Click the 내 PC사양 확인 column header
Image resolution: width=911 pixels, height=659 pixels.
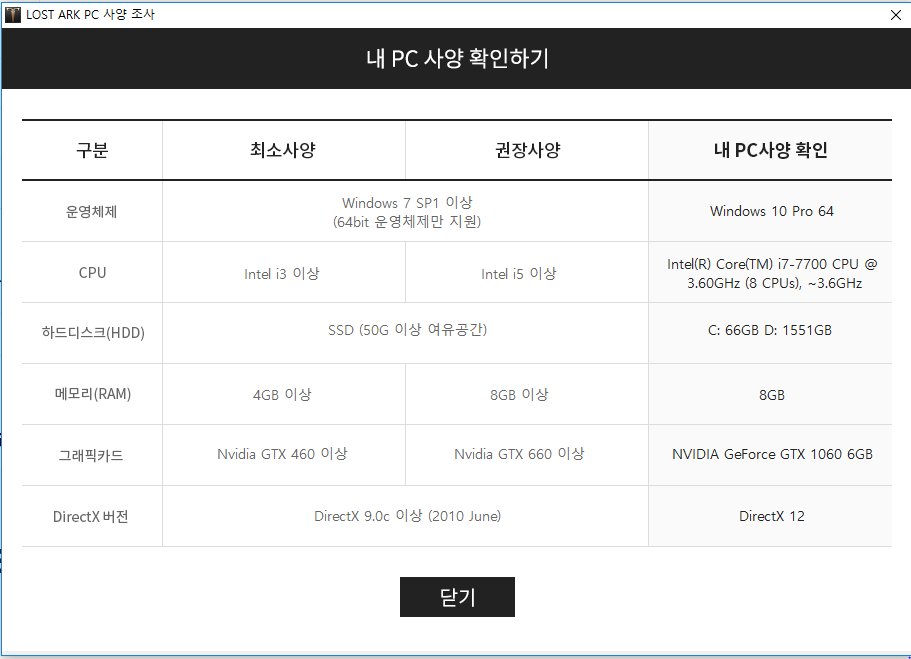click(x=770, y=151)
